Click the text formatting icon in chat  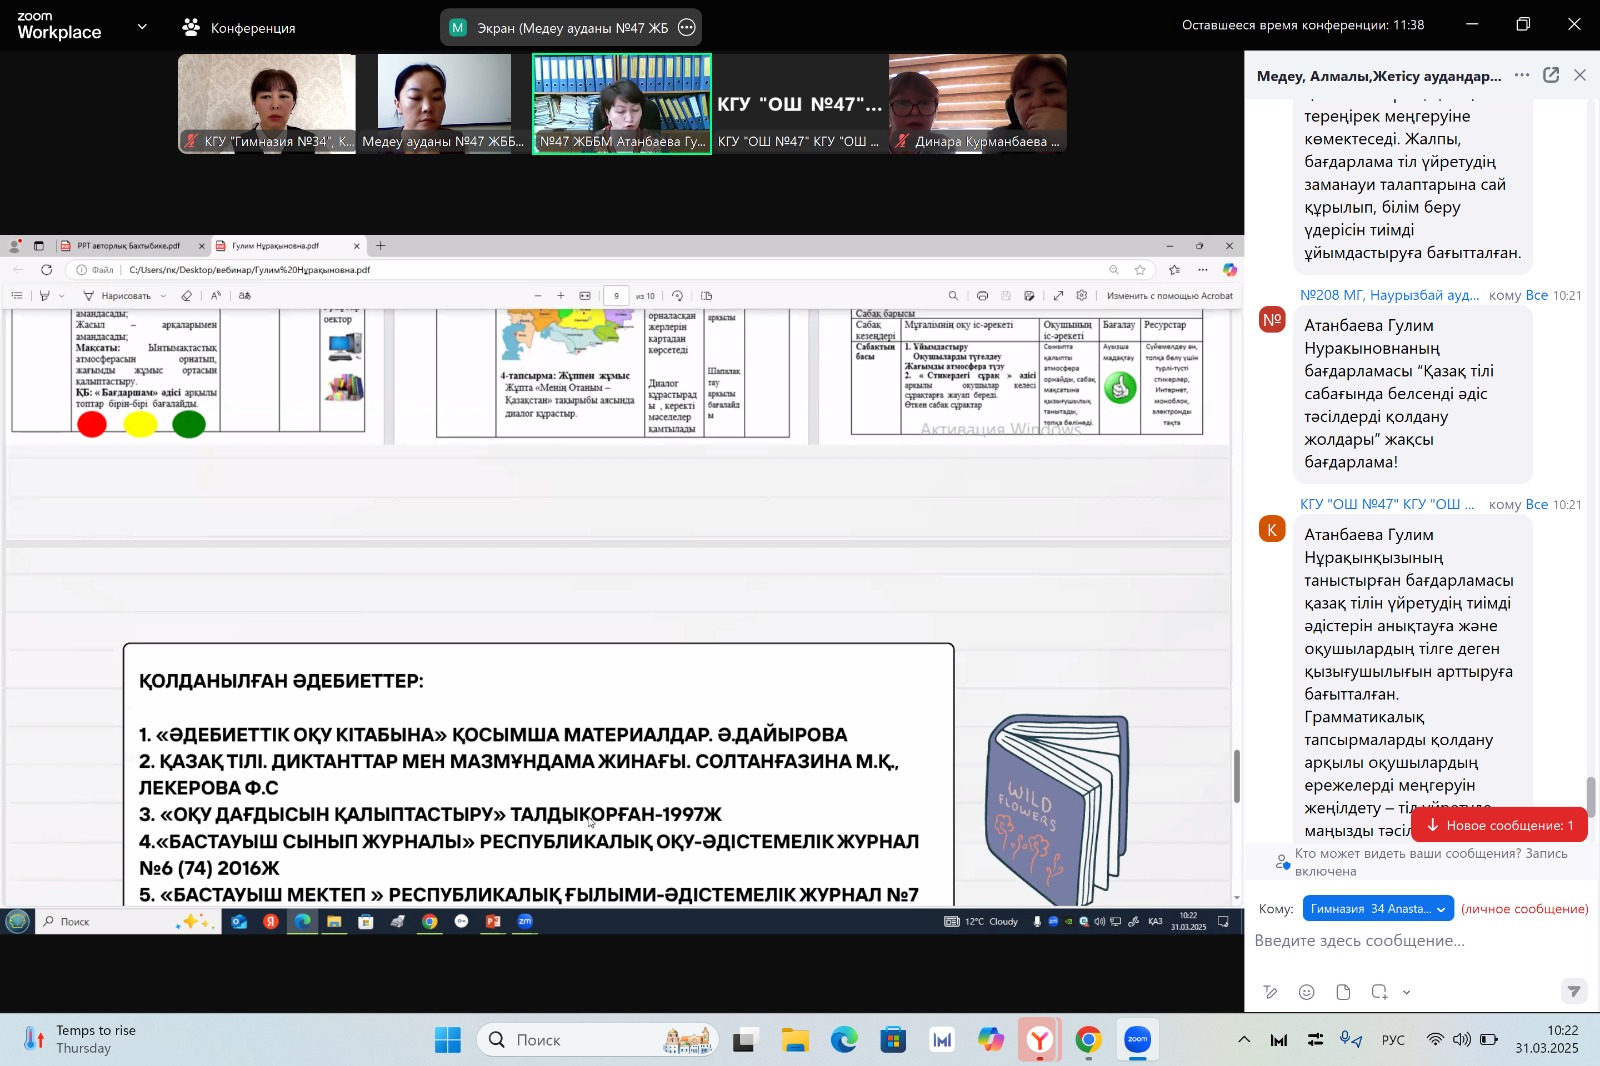pos(1270,992)
